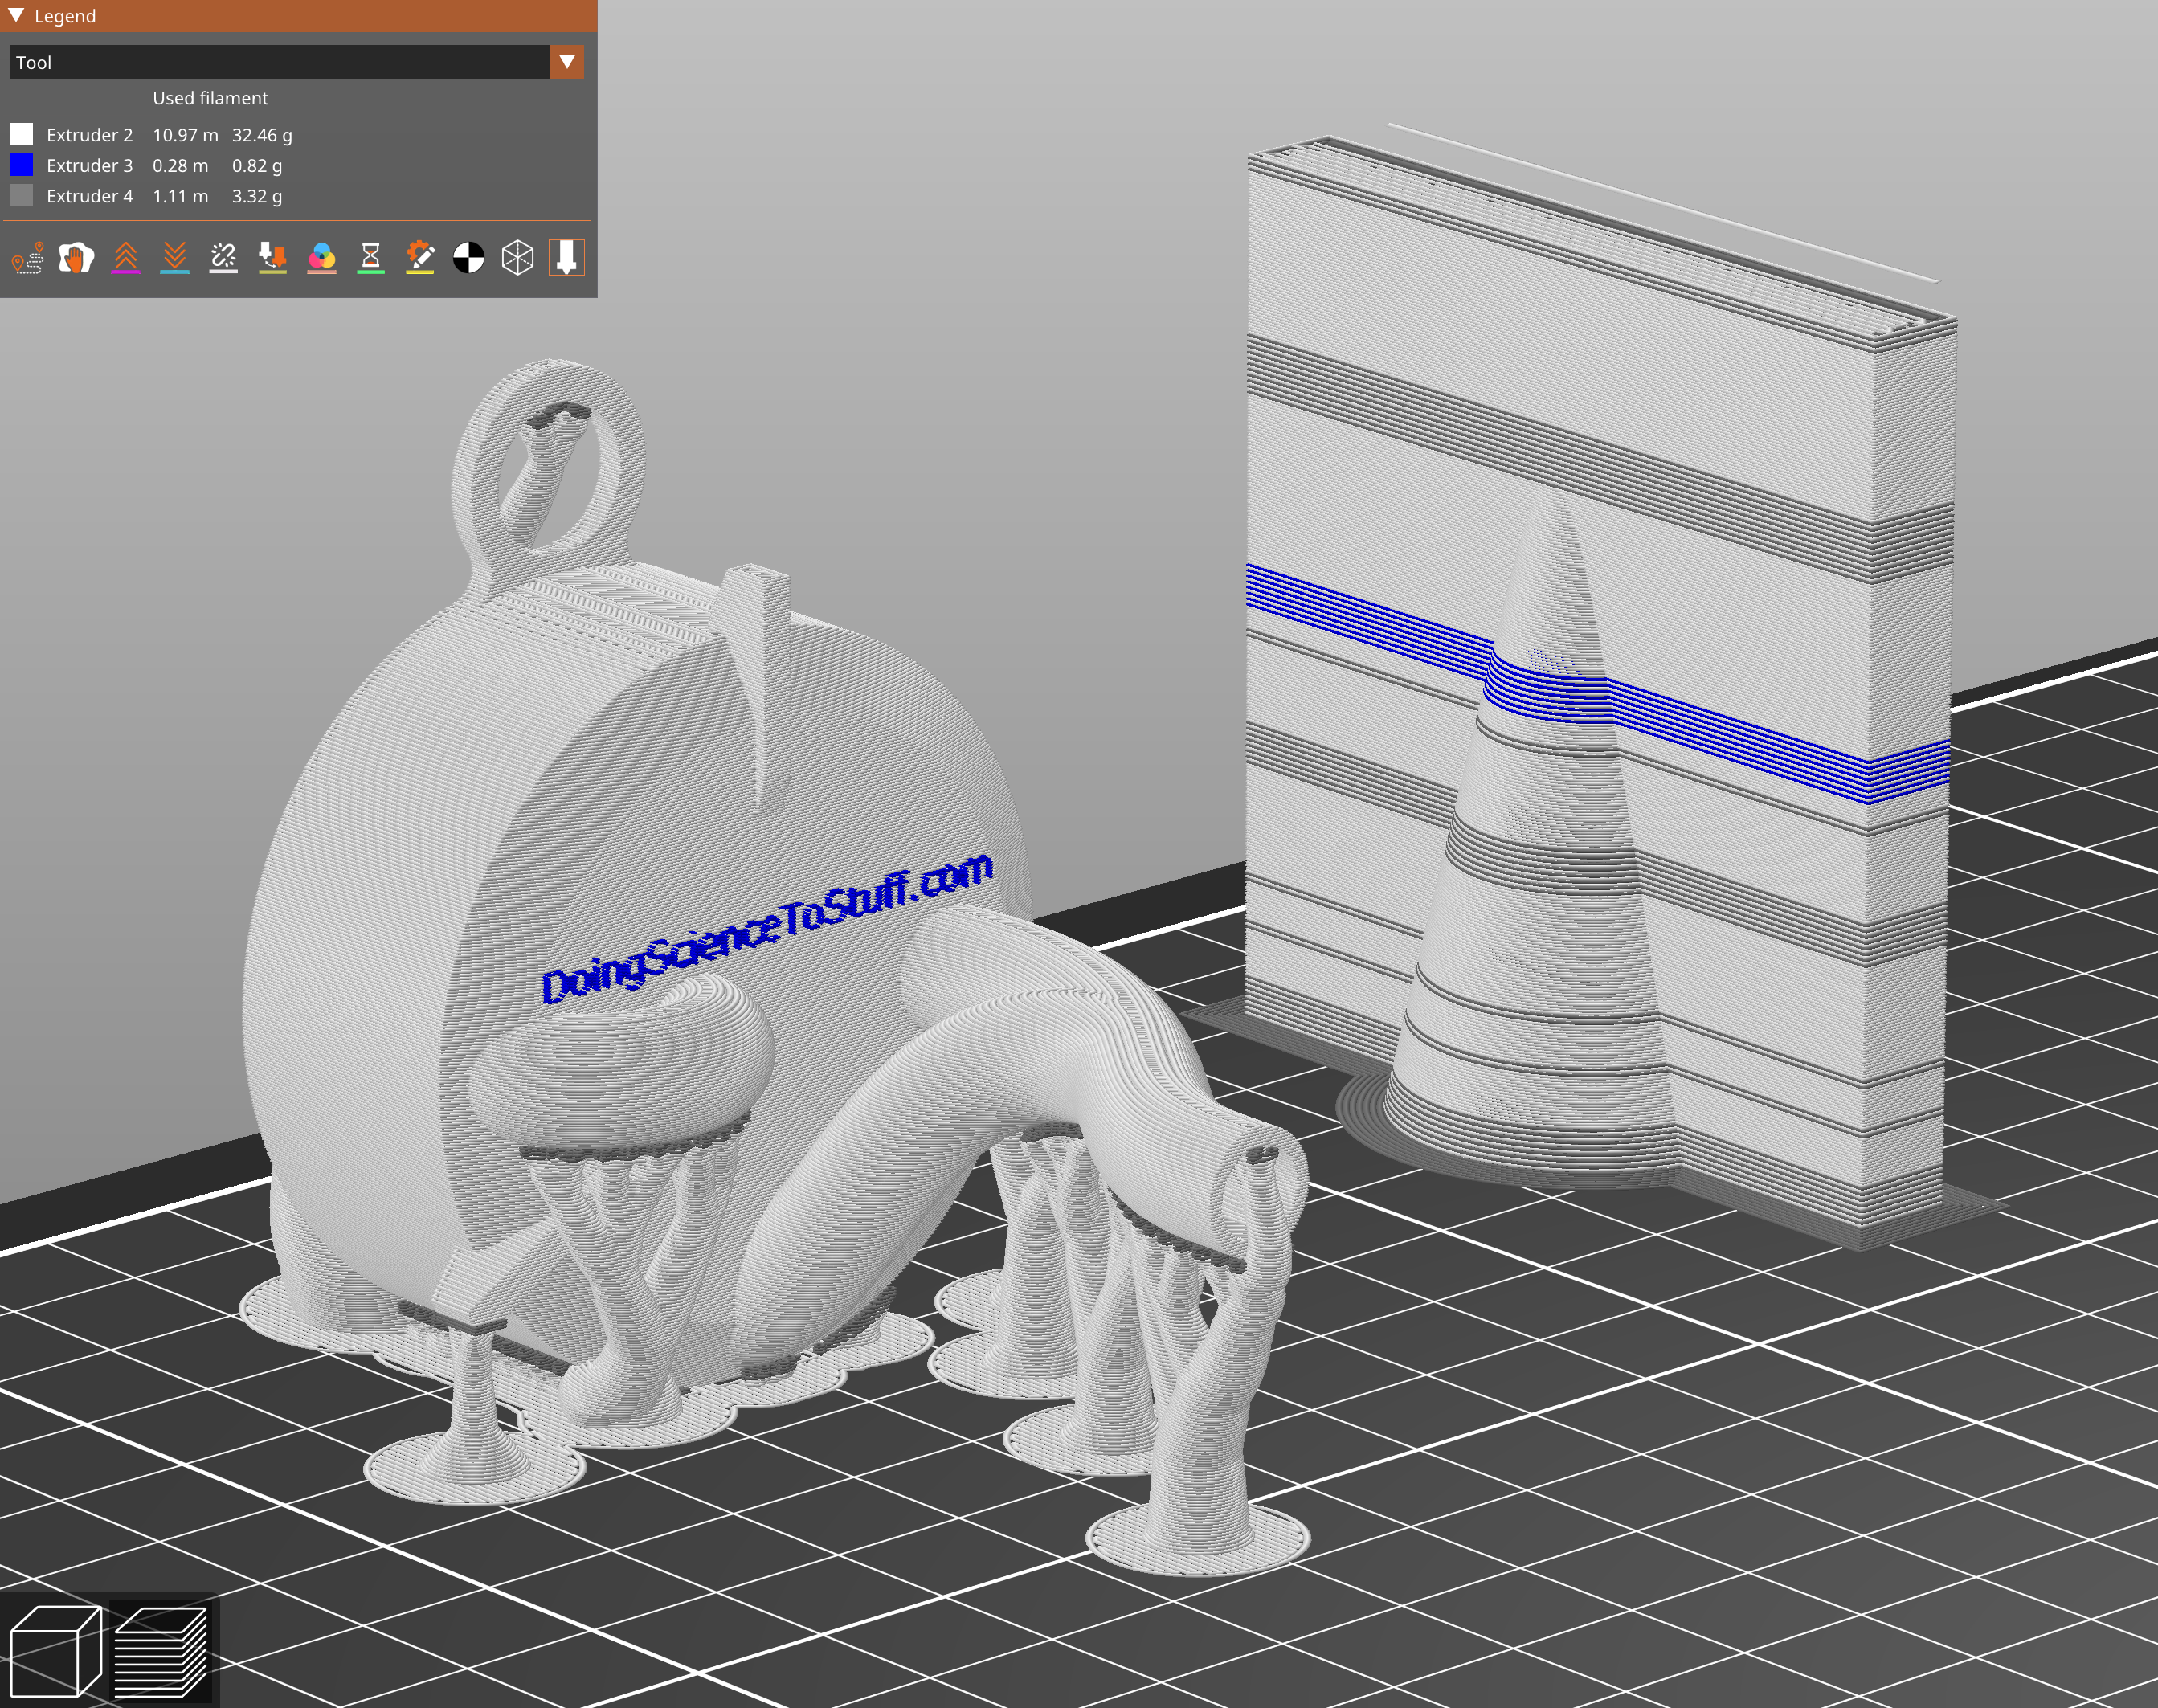
Task: Click the Extruder 4 legend entry
Action: (89, 196)
